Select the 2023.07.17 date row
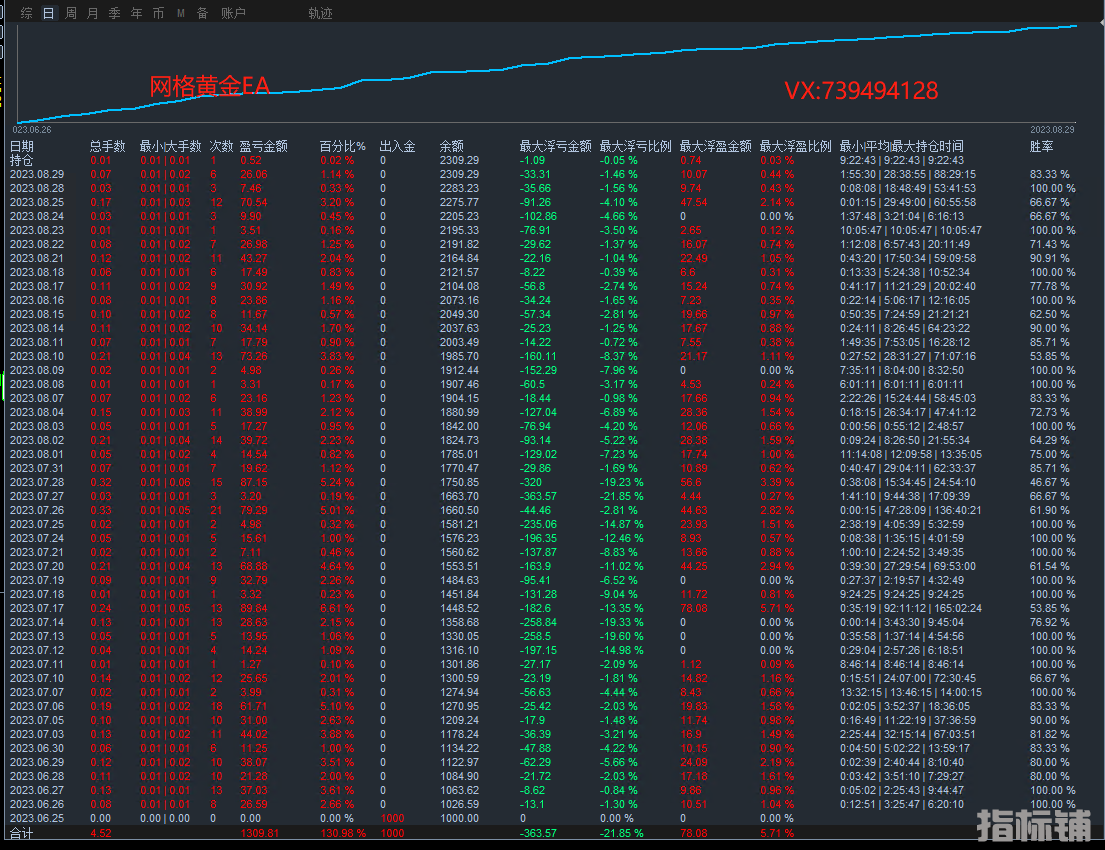The height and width of the screenshot is (850, 1105). click(543, 608)
